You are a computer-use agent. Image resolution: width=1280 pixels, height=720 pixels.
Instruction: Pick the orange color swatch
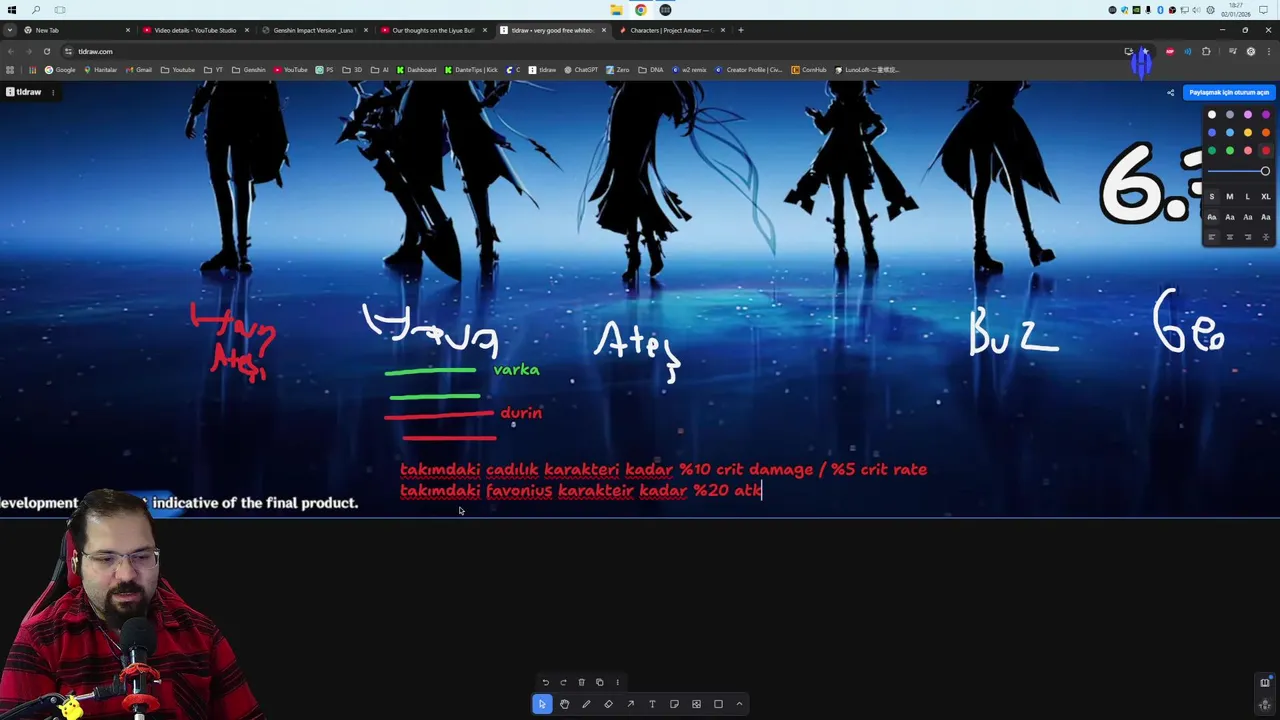pos(1266,133)
